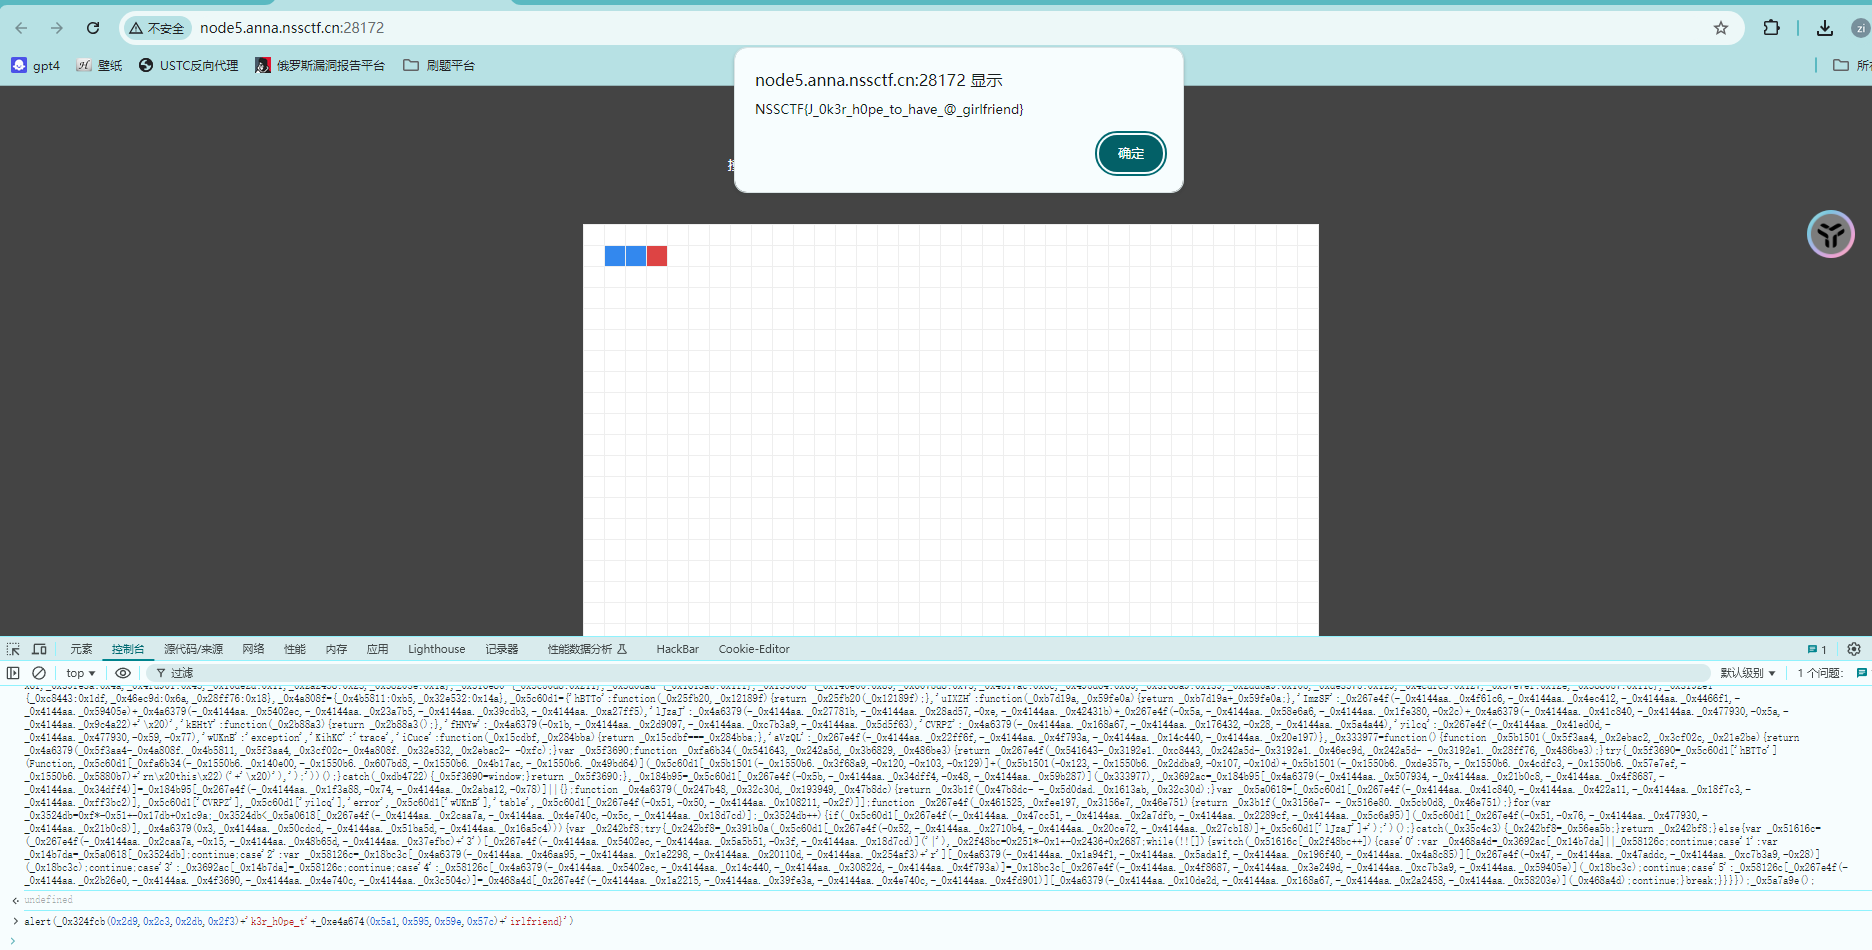1872x950 pixels.
Task: Click the inspect element picker icon
Action: [x=13, y=649]
